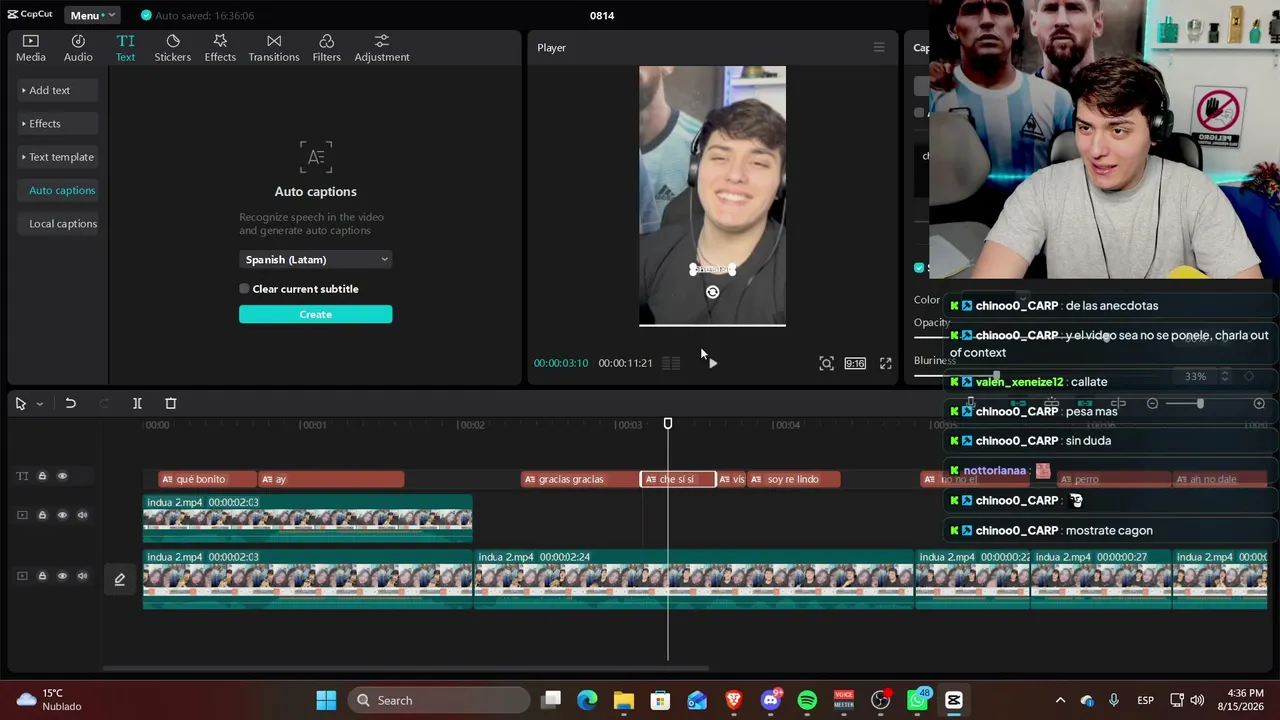Split the clip at playhead

137,403
